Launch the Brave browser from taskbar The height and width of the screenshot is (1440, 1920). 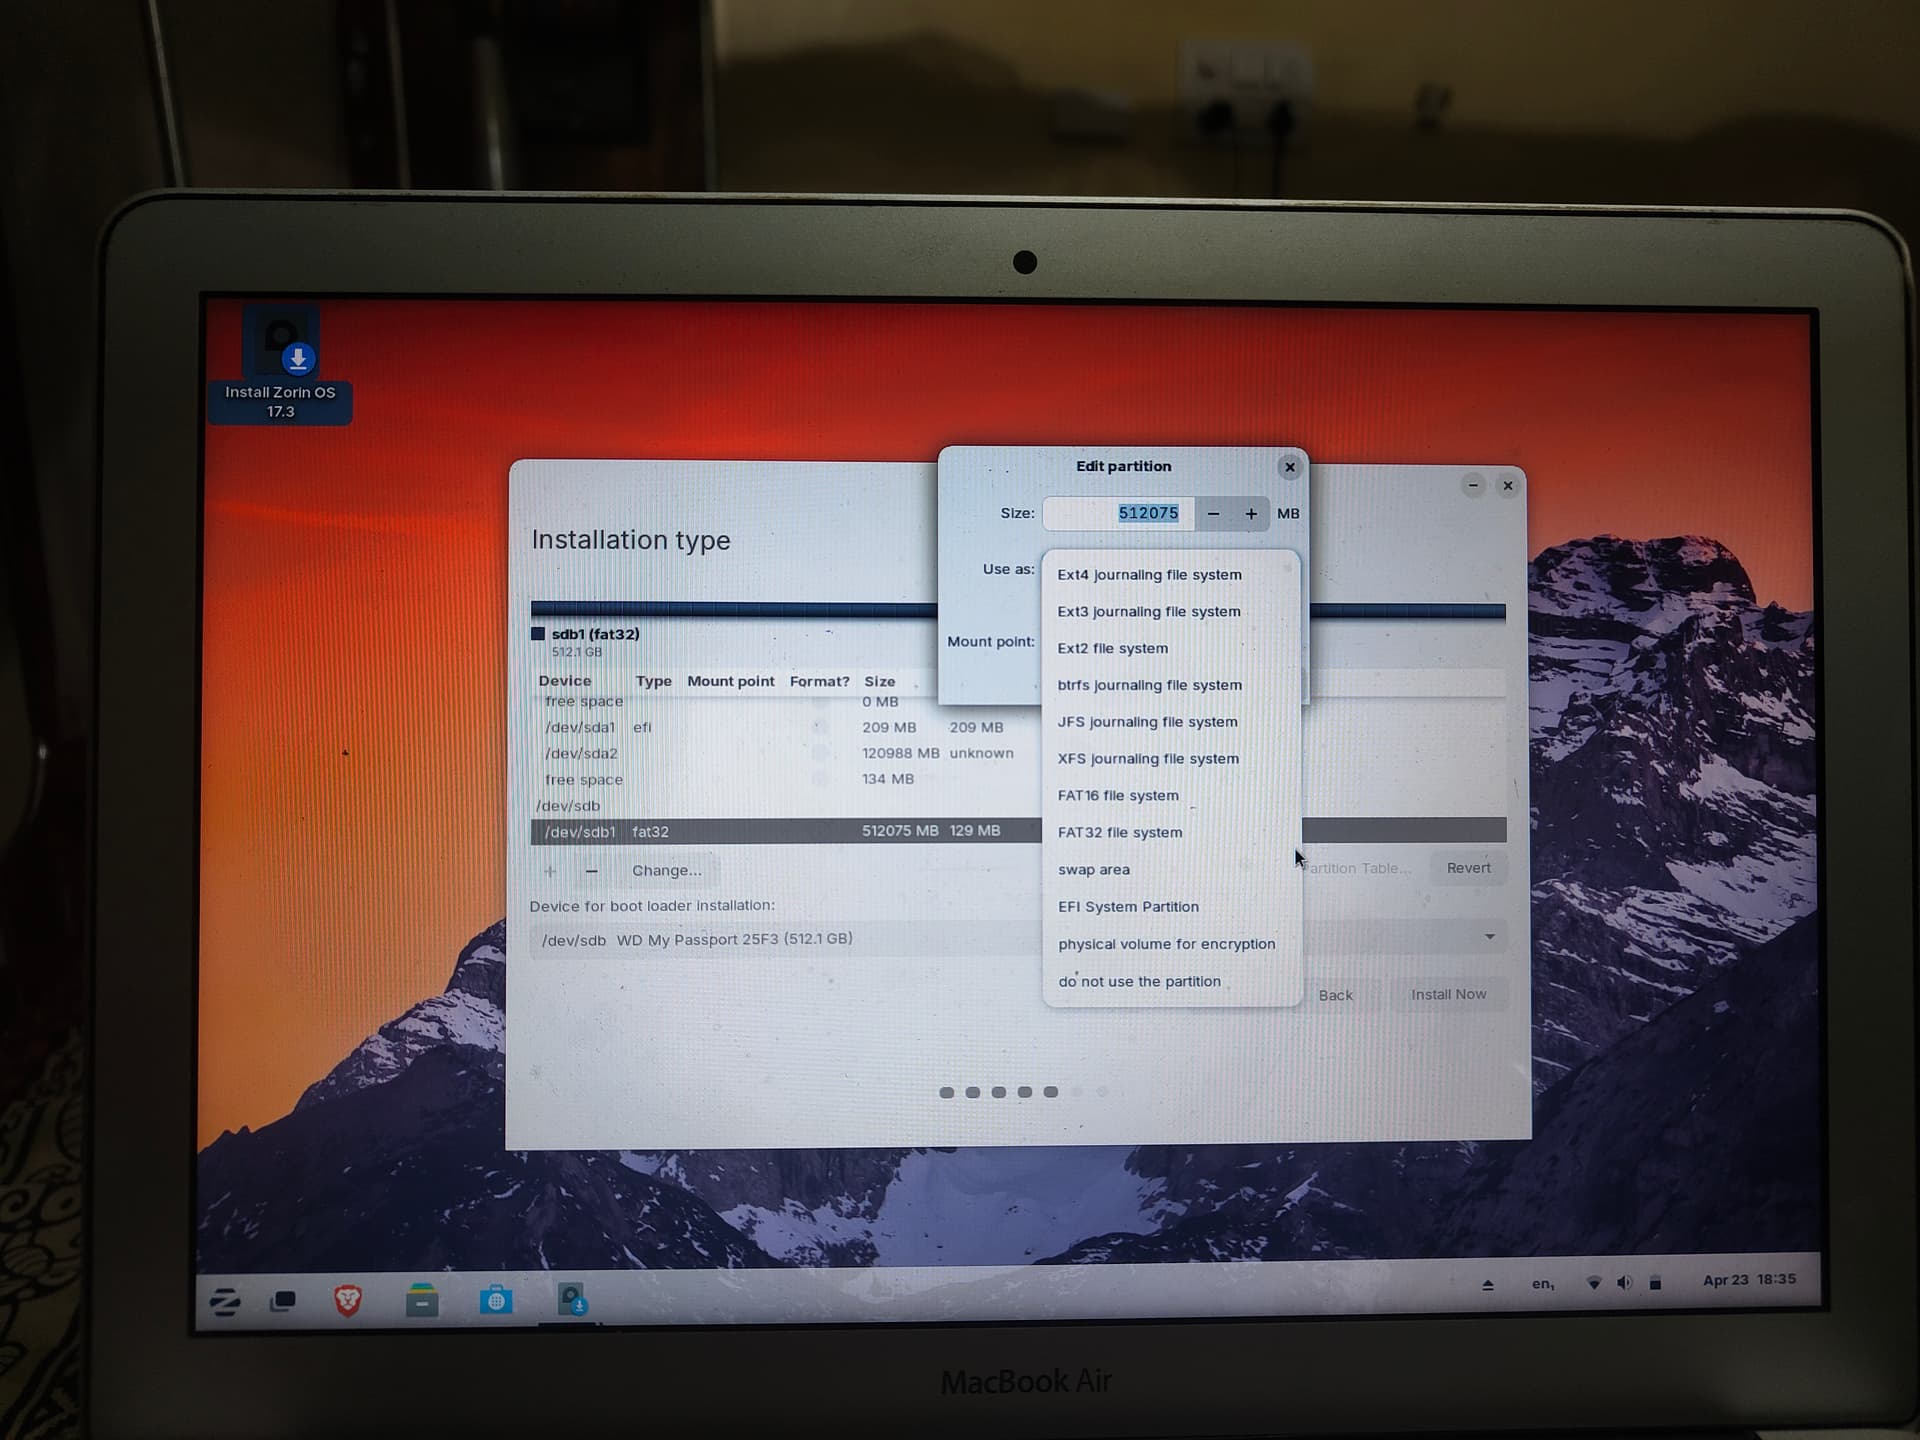click(x=347, y=1300)
